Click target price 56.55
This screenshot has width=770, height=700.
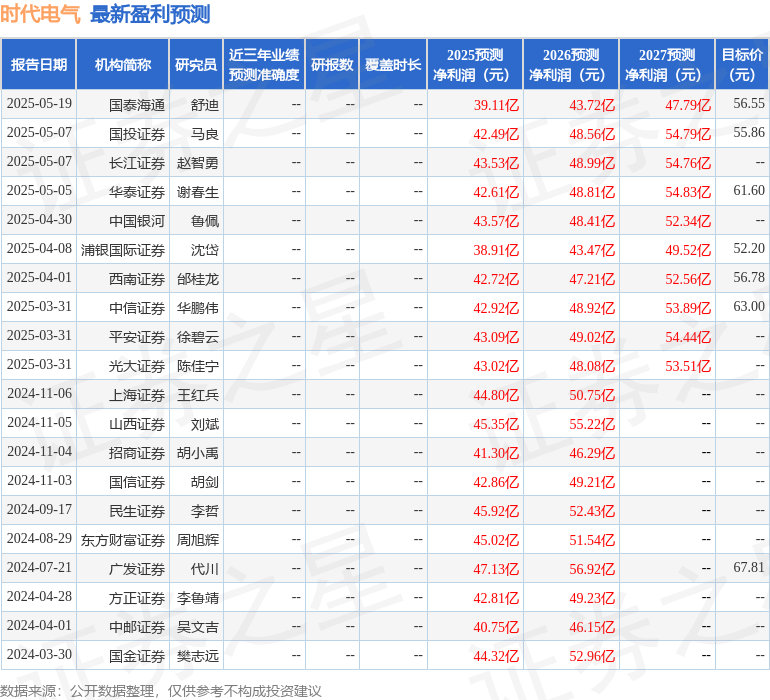pos(749,104)
